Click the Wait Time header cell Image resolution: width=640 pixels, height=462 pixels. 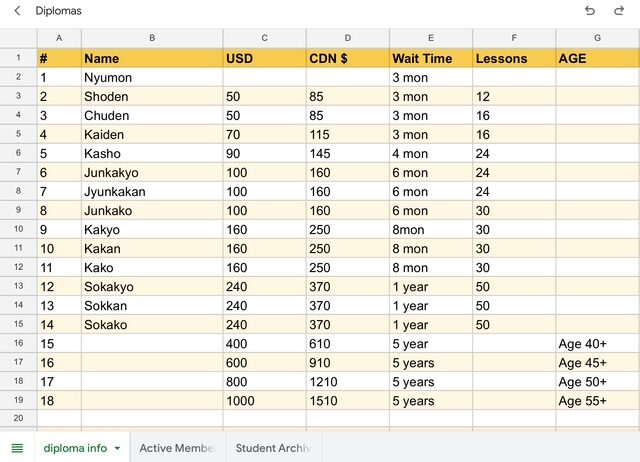(x=430, y=58)
